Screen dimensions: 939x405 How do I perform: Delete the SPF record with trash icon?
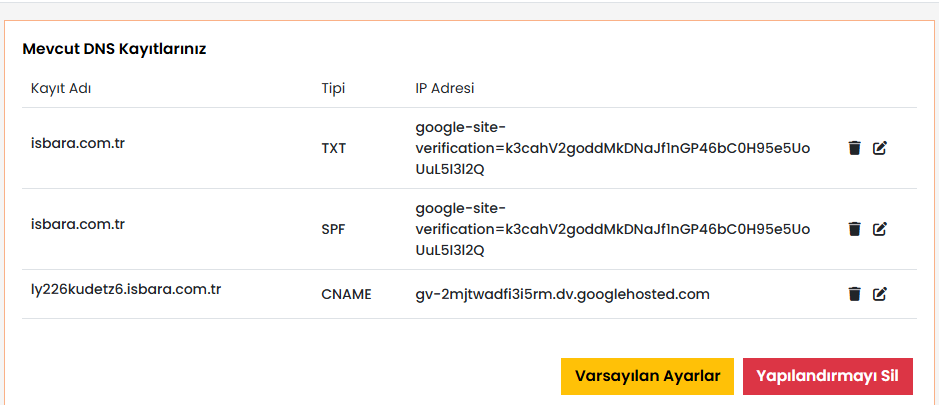(855, 228)
